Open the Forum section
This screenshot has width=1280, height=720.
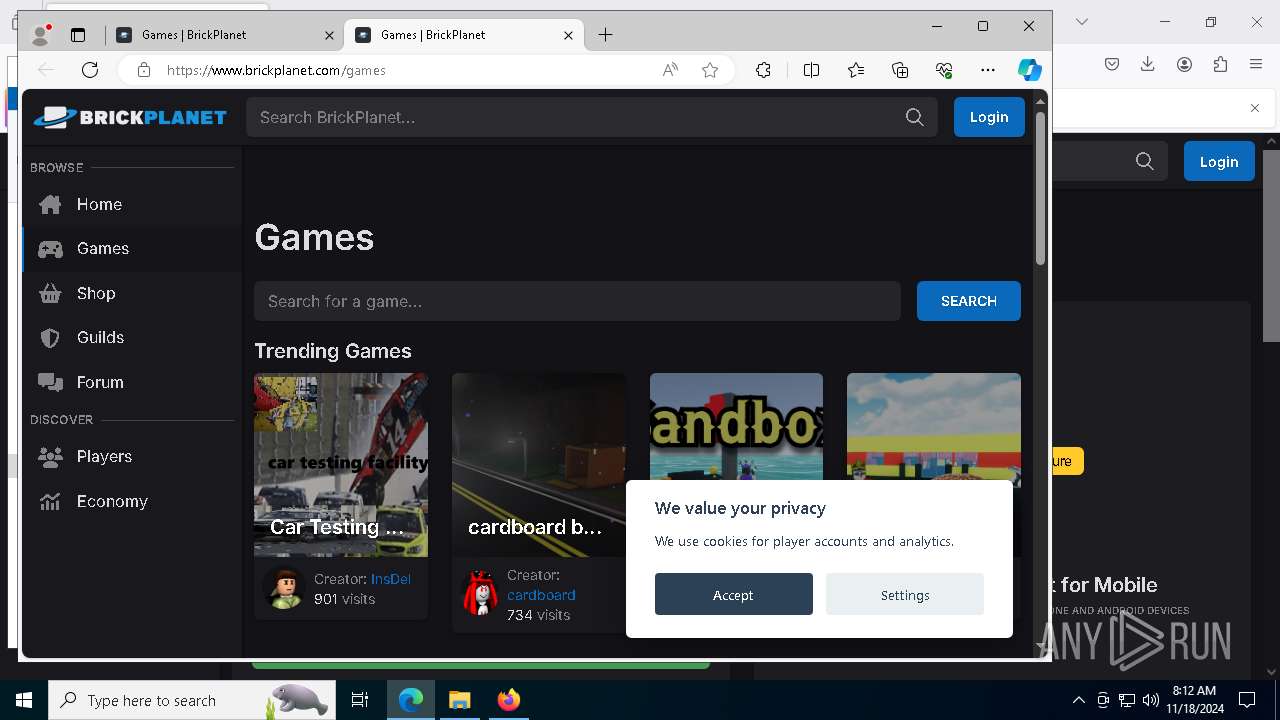point(131,382)
